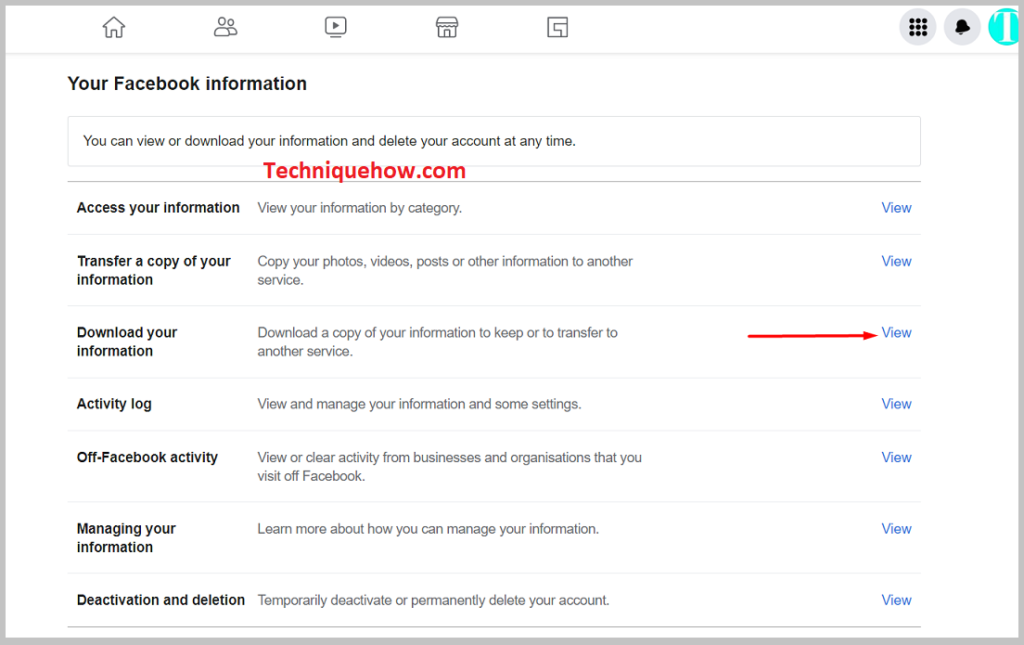
Task: Click View for Deactivation and deletion
Action: coord(896,599)
